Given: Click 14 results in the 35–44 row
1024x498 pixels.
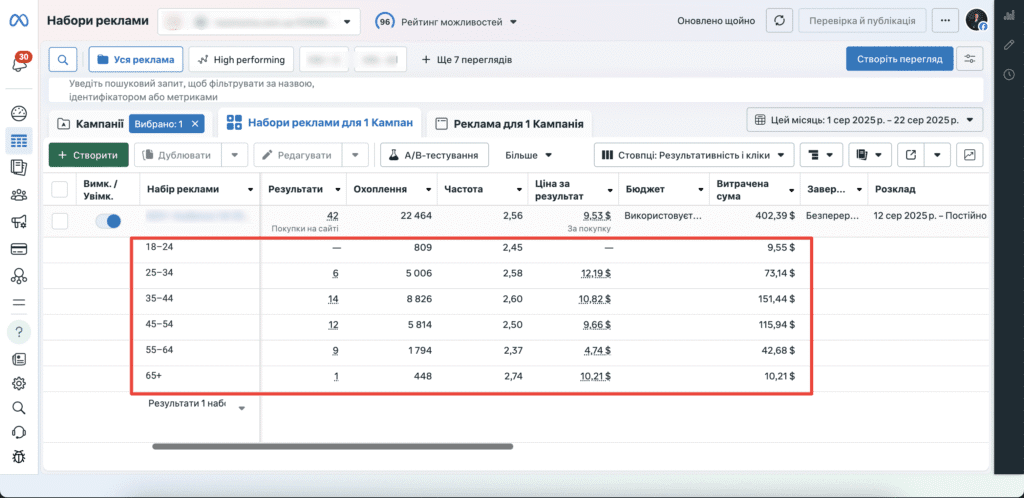Looking at the screenshot, I should pos(333,299).
